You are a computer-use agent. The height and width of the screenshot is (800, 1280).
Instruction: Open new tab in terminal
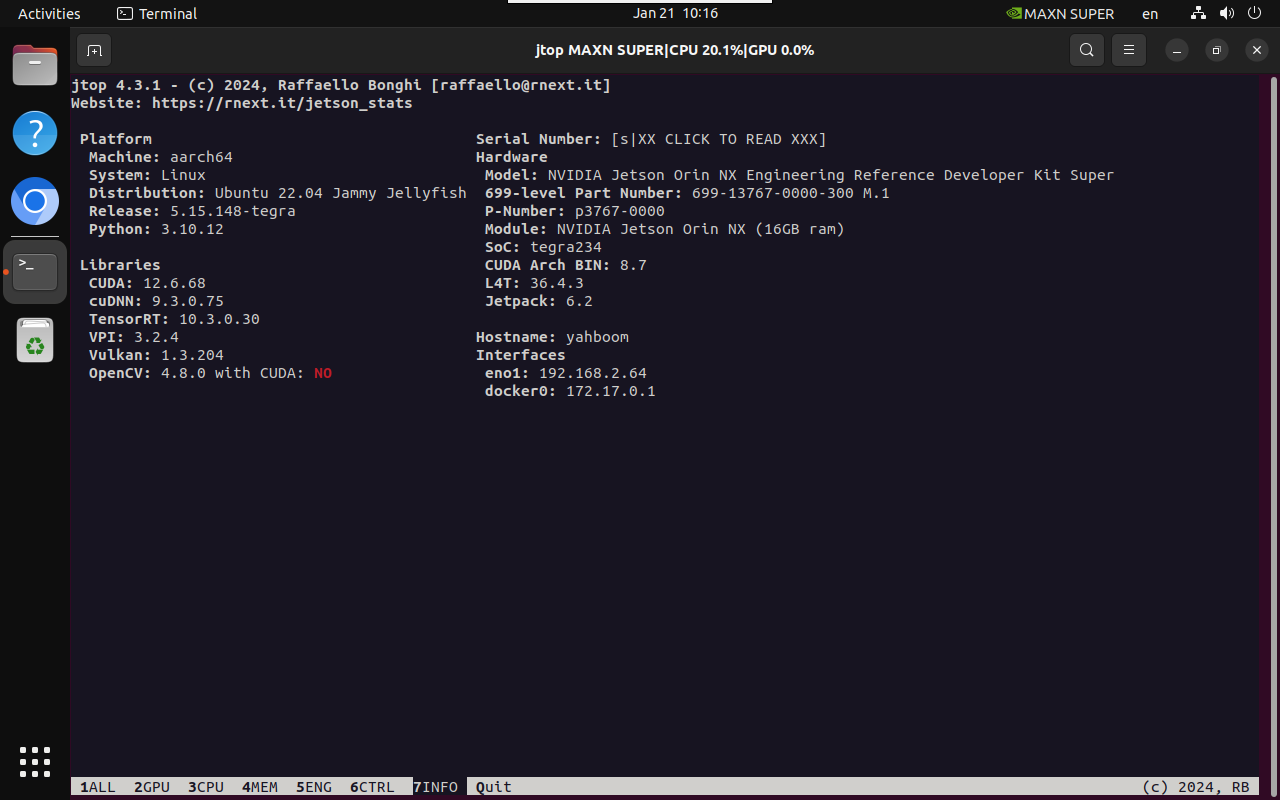pyautogui.click(x=94, y=50)
